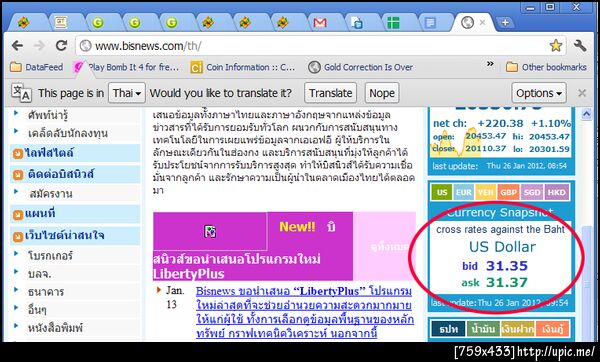Image resolution: width=600 pixels, height=362 pixels.
Task: Click the ธนาคาร sidebar link
Action: point(46,292)
